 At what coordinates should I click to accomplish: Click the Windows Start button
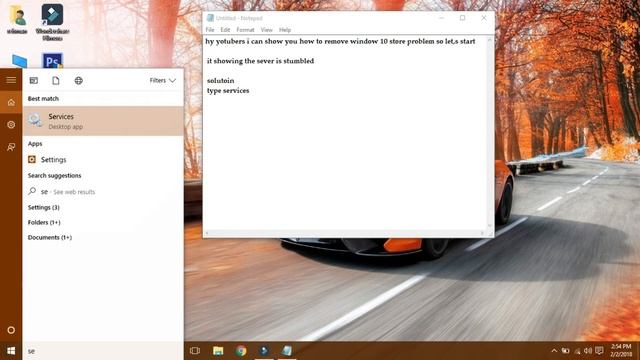(11, 351)
